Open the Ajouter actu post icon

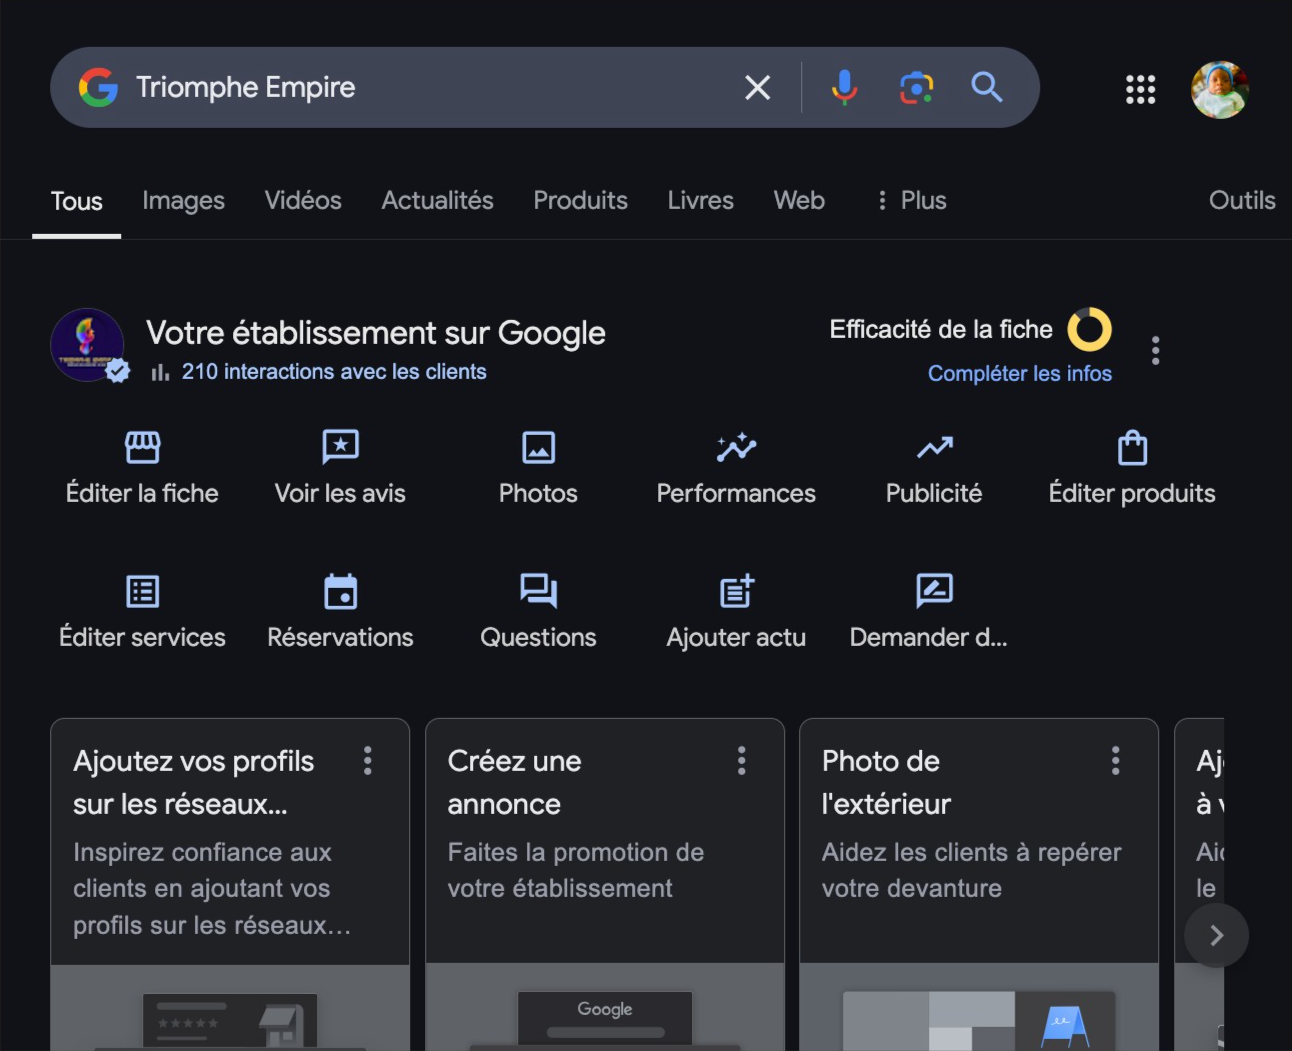click(736, 591)
